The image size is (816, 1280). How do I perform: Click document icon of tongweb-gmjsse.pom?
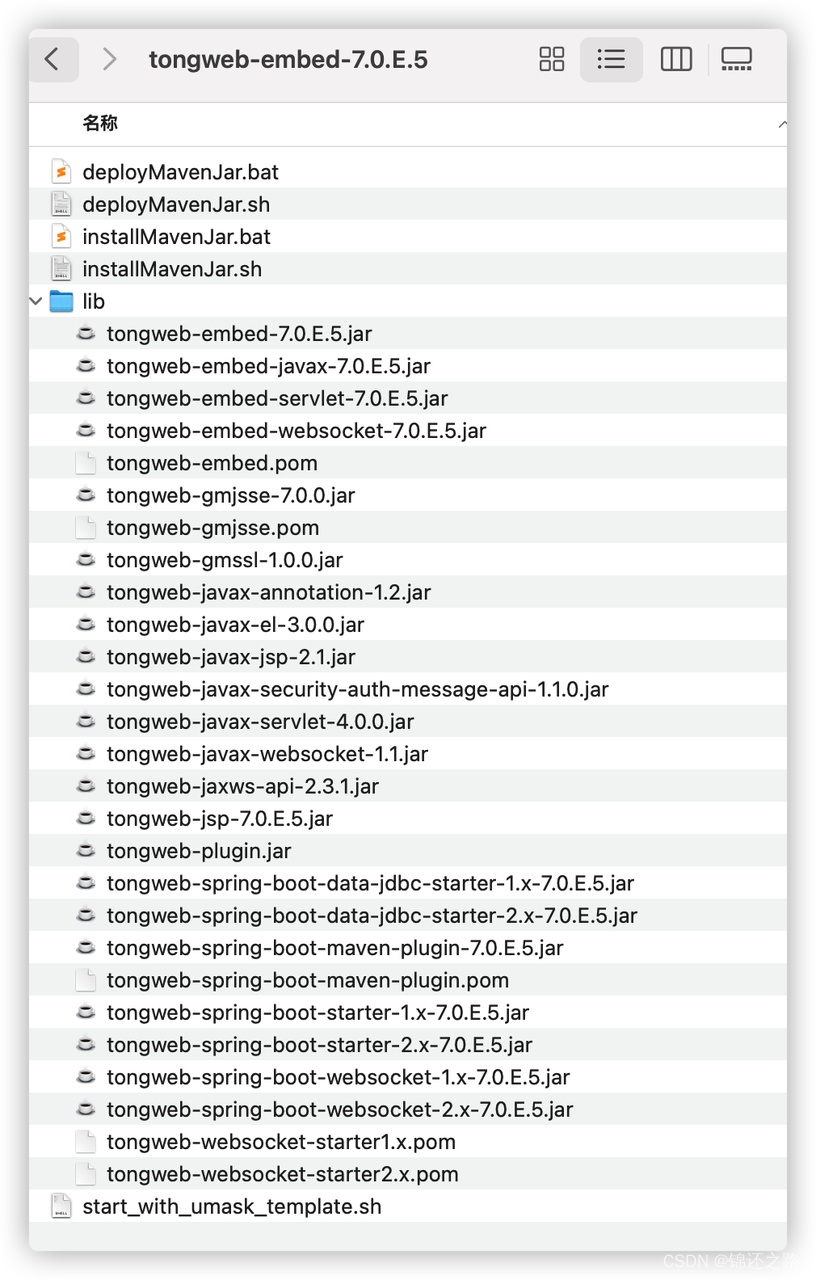click(x=86, y=527)
